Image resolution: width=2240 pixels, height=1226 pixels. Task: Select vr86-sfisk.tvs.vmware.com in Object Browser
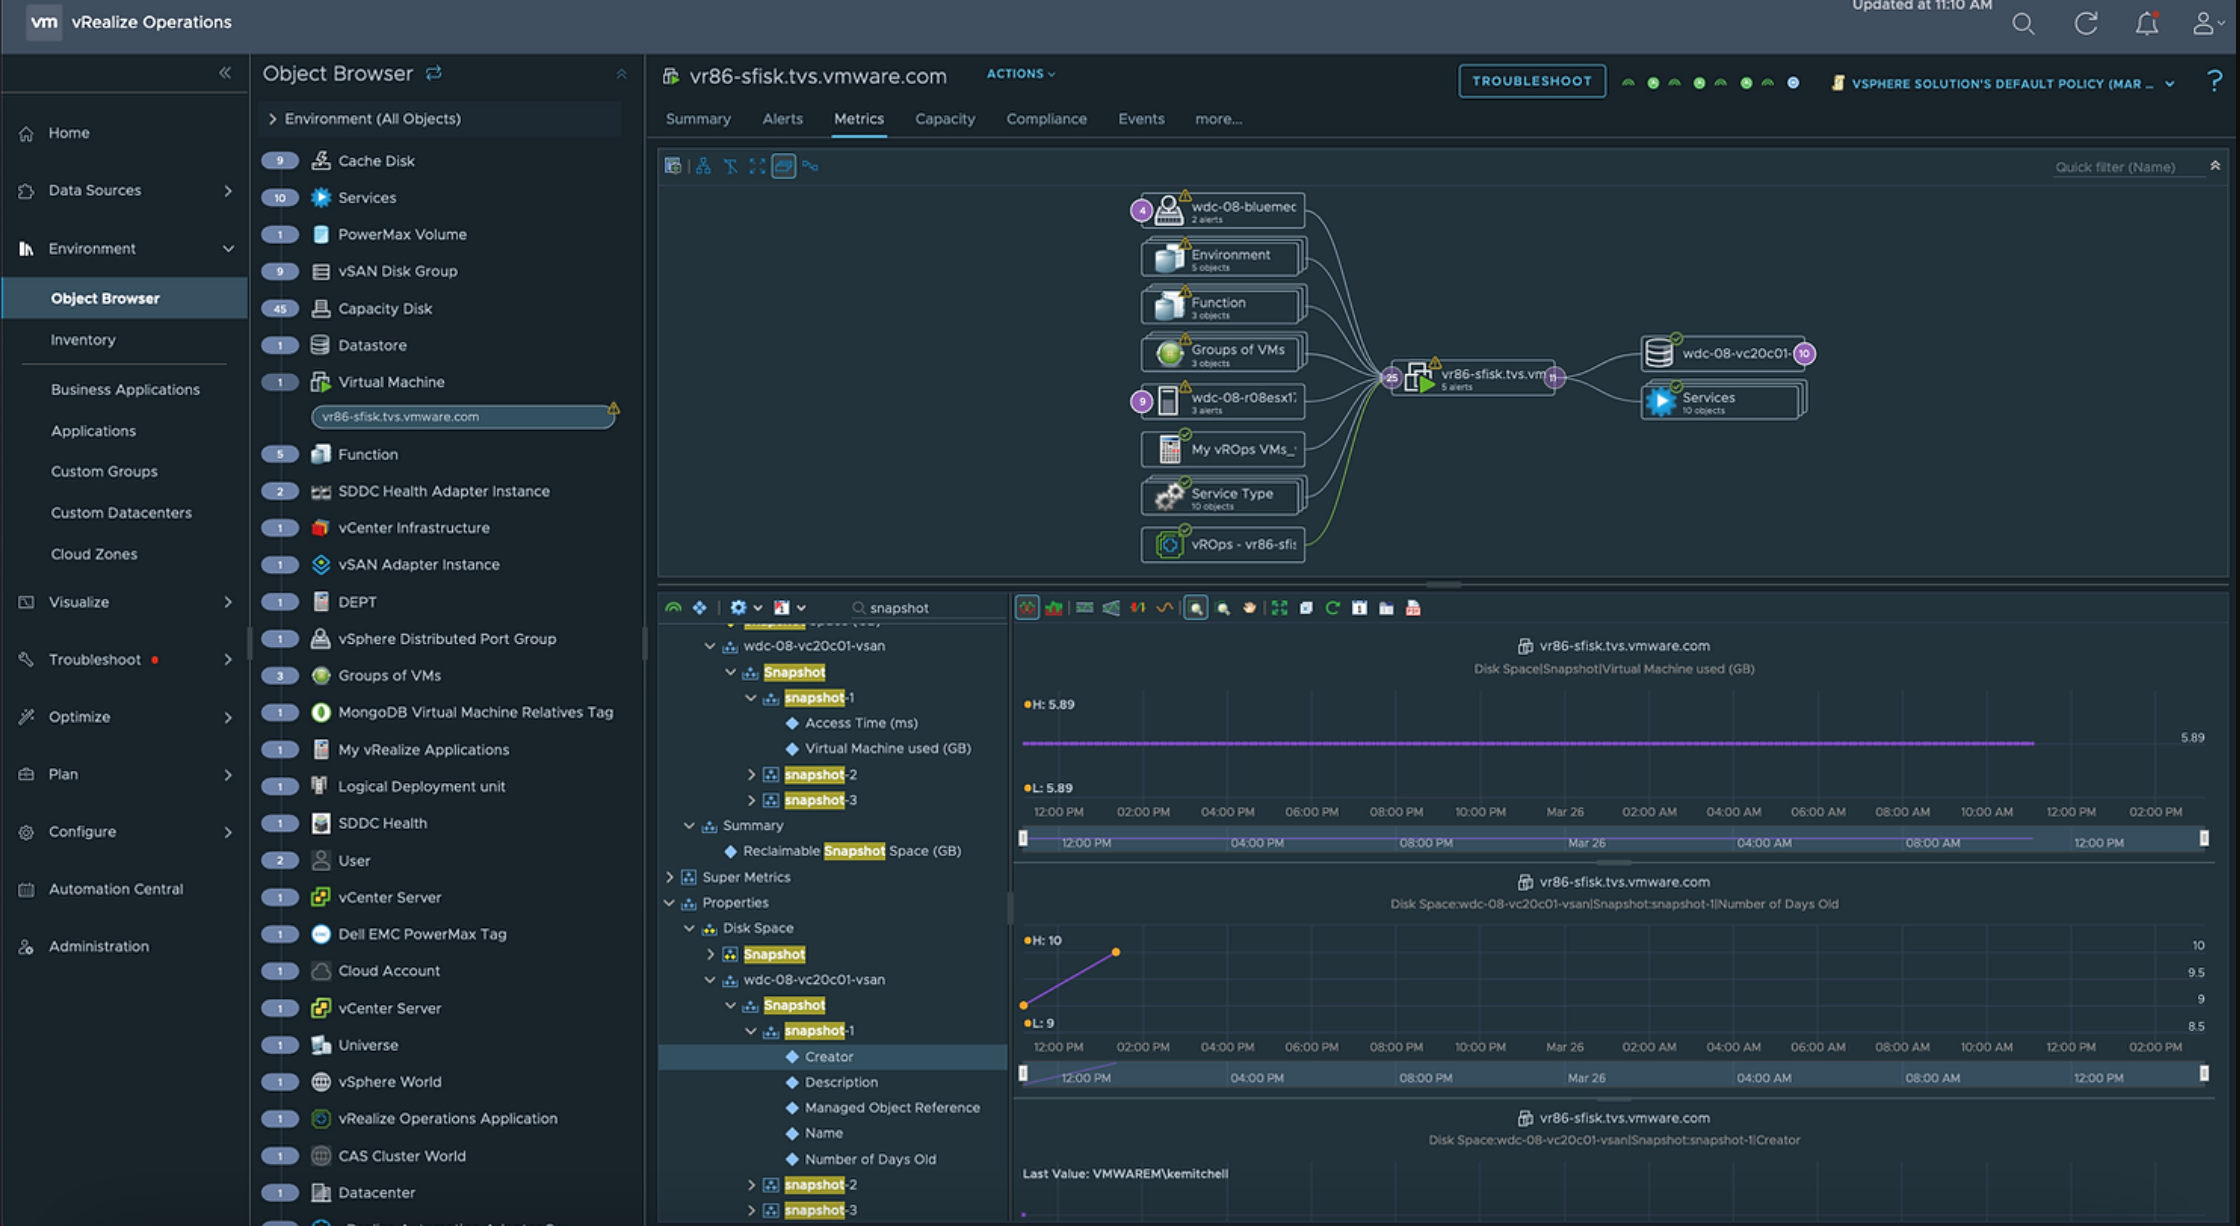[x=463, y=417]
